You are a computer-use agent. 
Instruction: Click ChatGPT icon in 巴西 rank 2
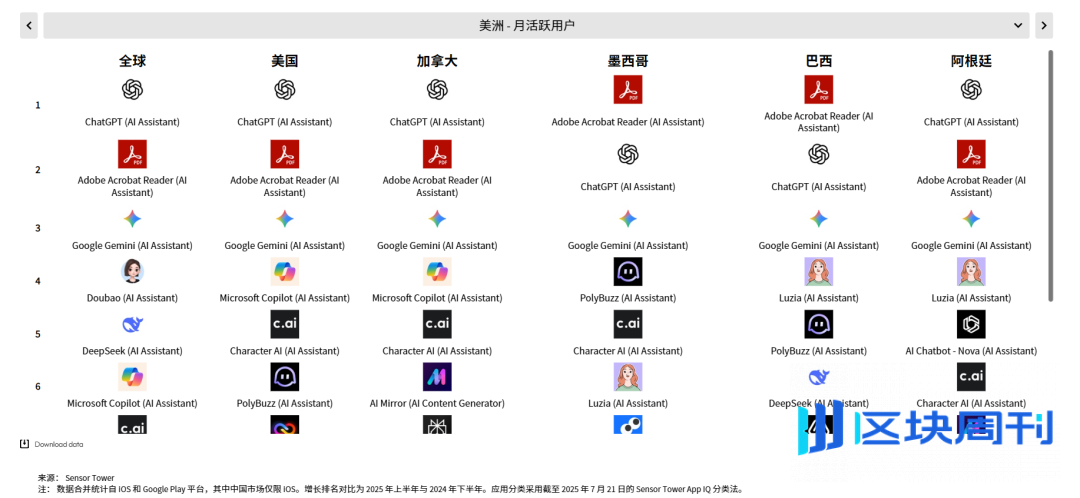[818, 154]
